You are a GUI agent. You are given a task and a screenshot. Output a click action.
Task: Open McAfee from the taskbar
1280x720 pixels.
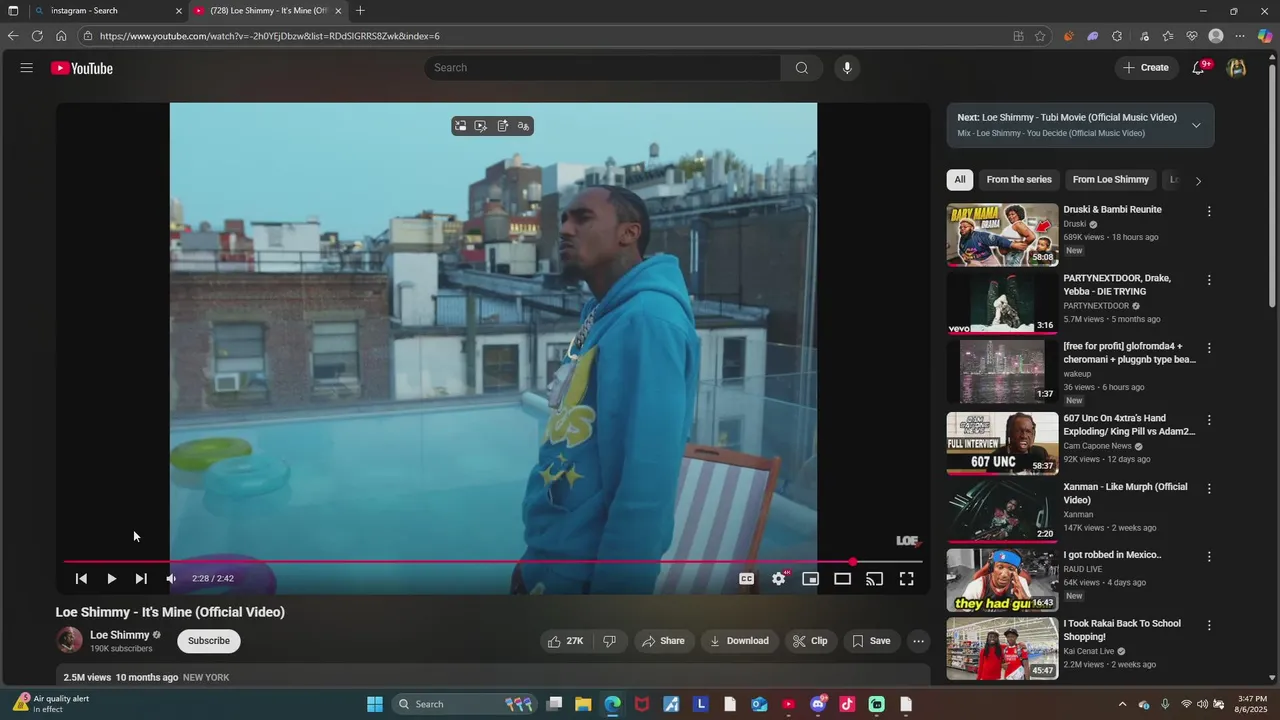[642, 704]
